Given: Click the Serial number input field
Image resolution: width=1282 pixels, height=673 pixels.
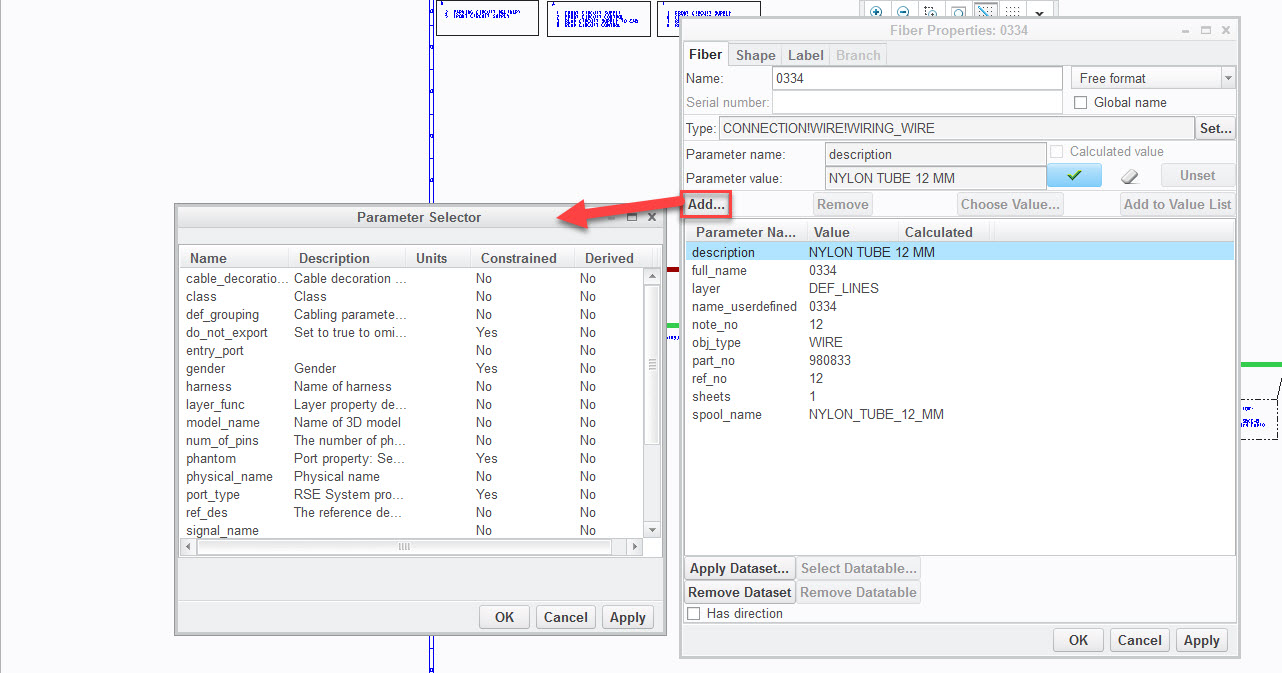Looking at the screenshot, I should click(917, 102).
